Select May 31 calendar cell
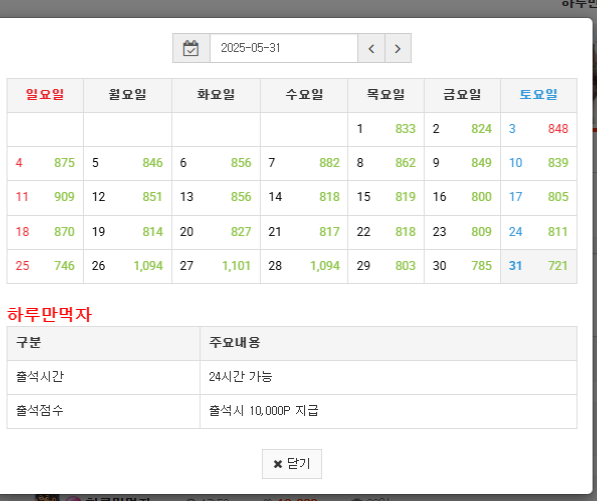Screen dimensions: 597x501 click(x=539, y=266)
